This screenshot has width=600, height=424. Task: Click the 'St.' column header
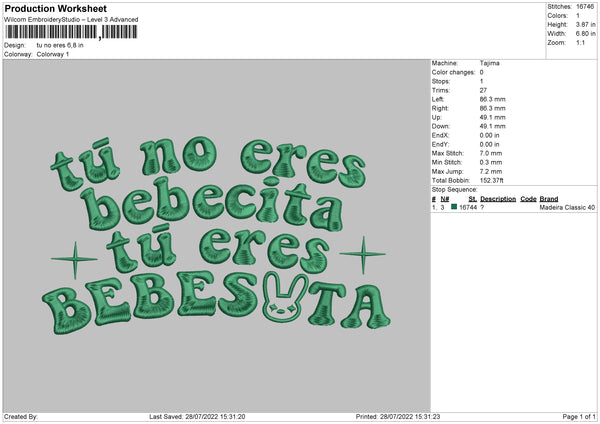(x=473, y=199)
